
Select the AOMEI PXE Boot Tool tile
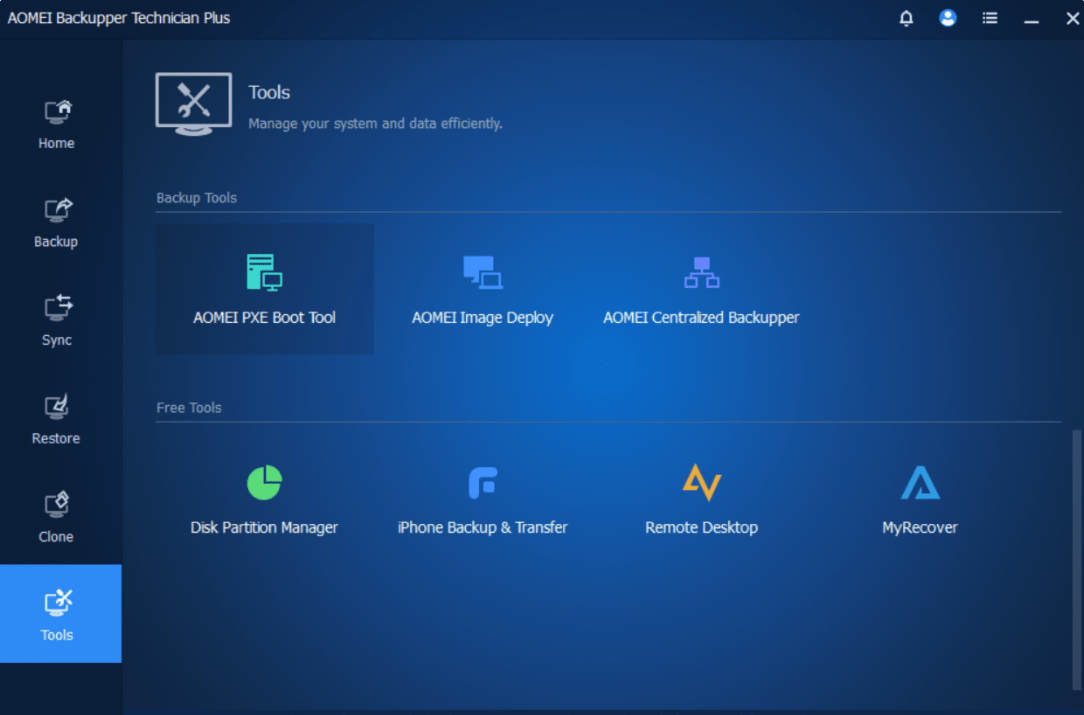tap(264, 288)
